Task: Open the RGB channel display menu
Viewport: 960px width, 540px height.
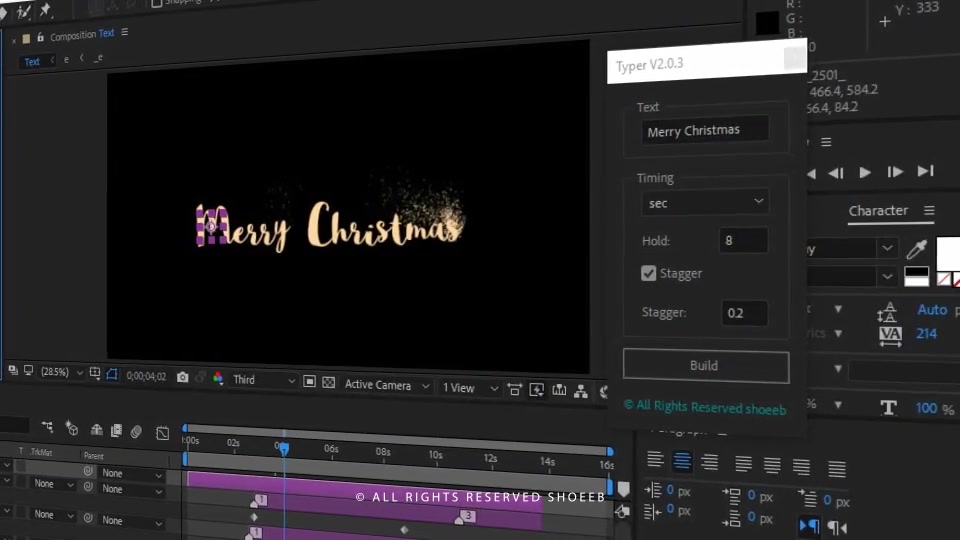Action: coord(218,378)
